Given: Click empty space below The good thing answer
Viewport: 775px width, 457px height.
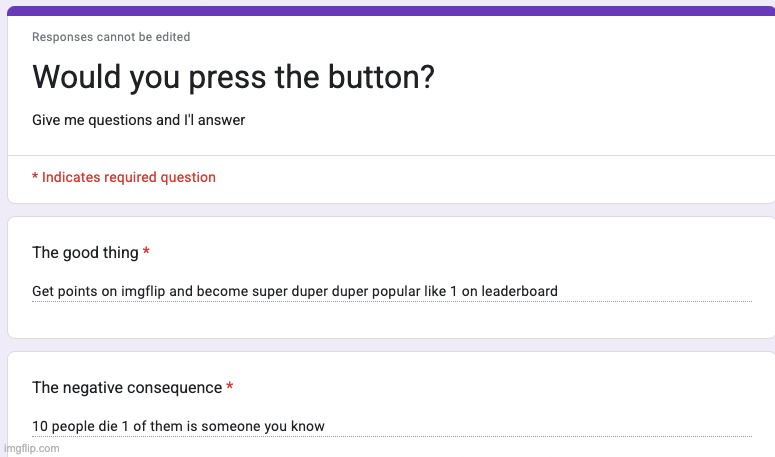Looking at the screenshot, I should (391, 320).
